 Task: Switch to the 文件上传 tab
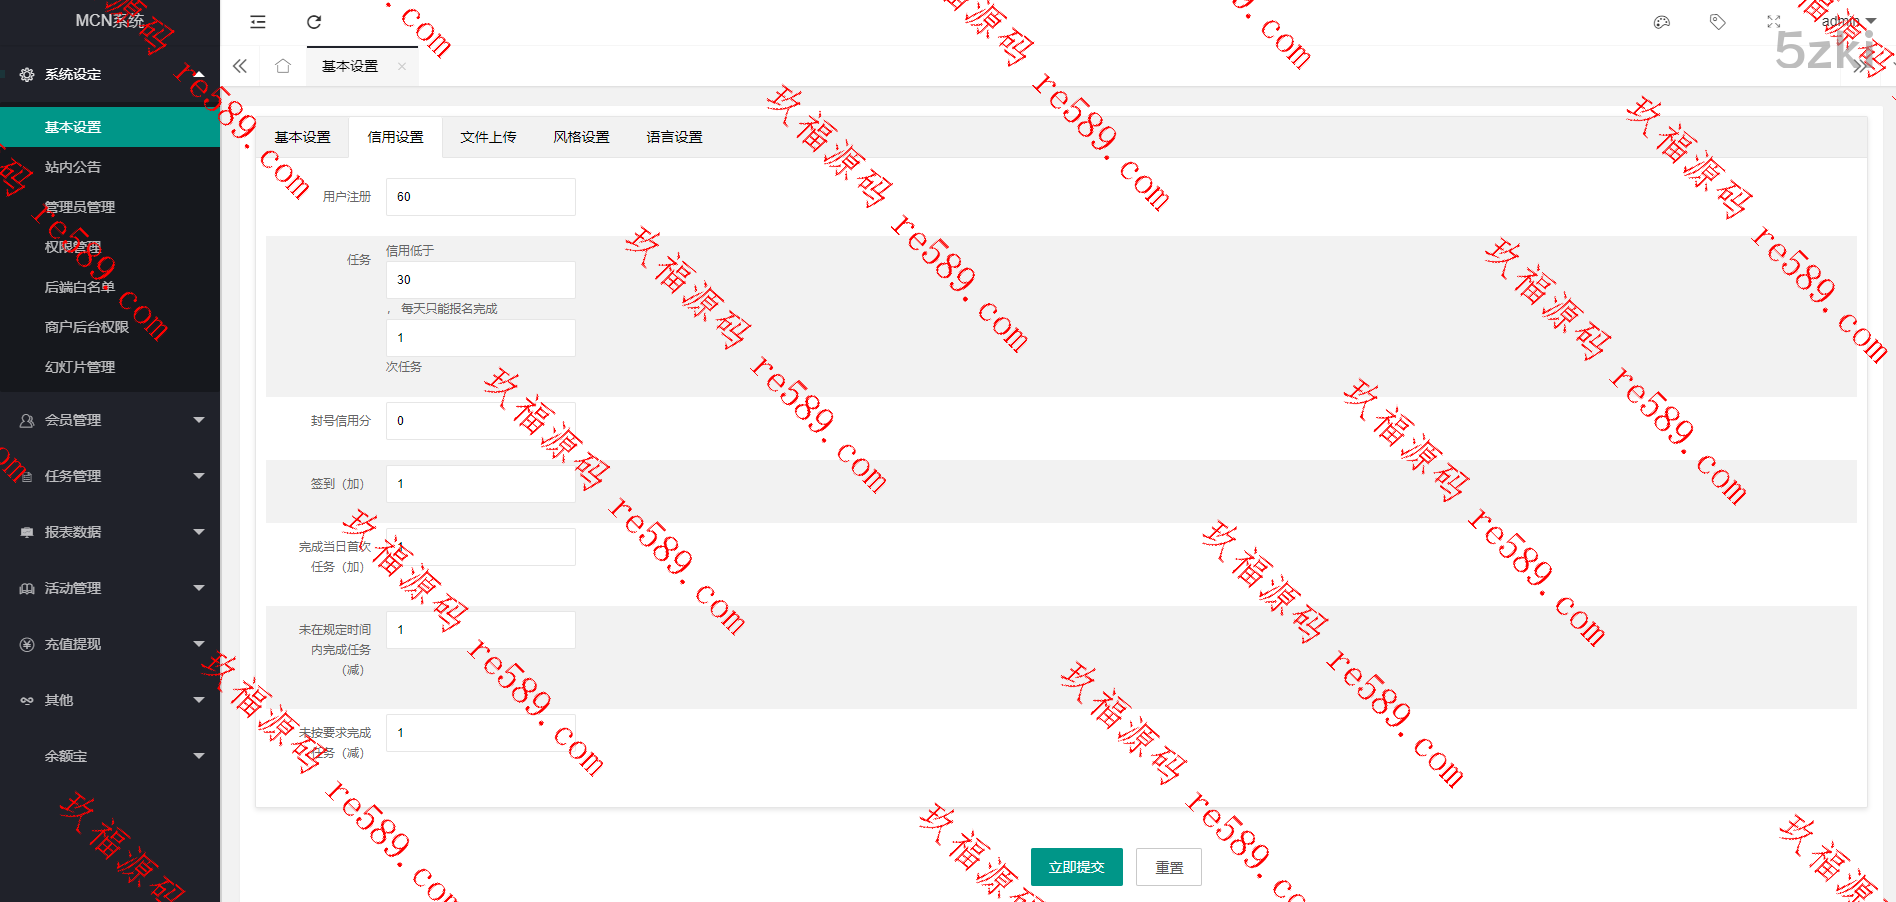tap(488, 137)
